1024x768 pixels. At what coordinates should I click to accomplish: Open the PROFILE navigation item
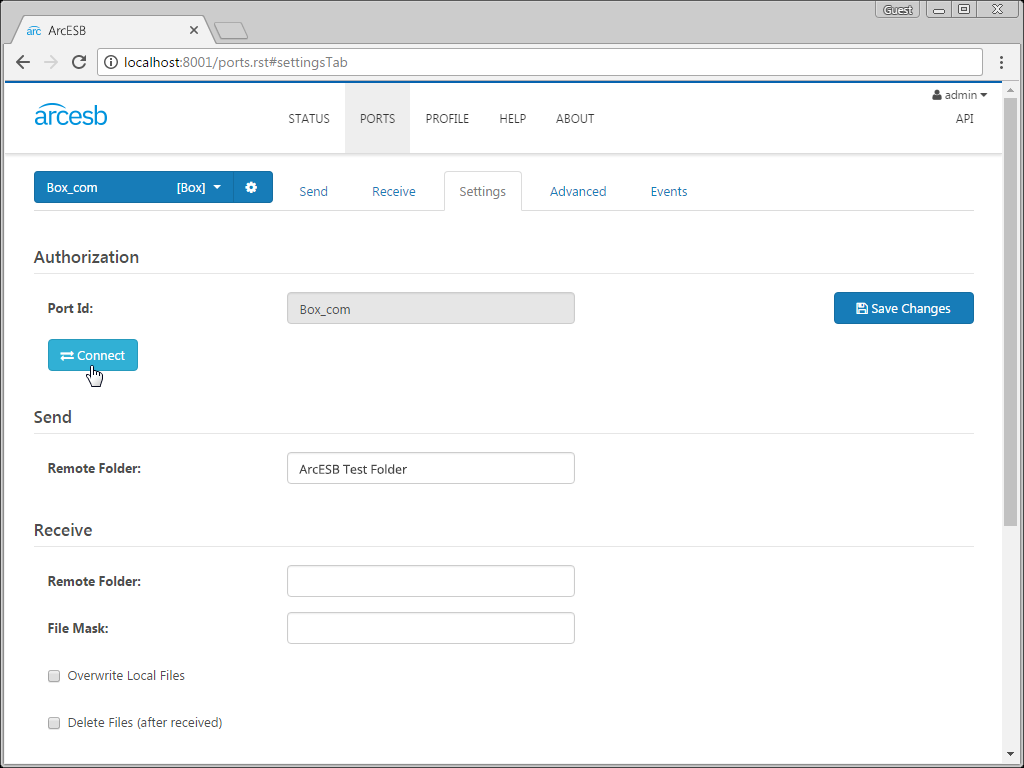tap(447, 118)
